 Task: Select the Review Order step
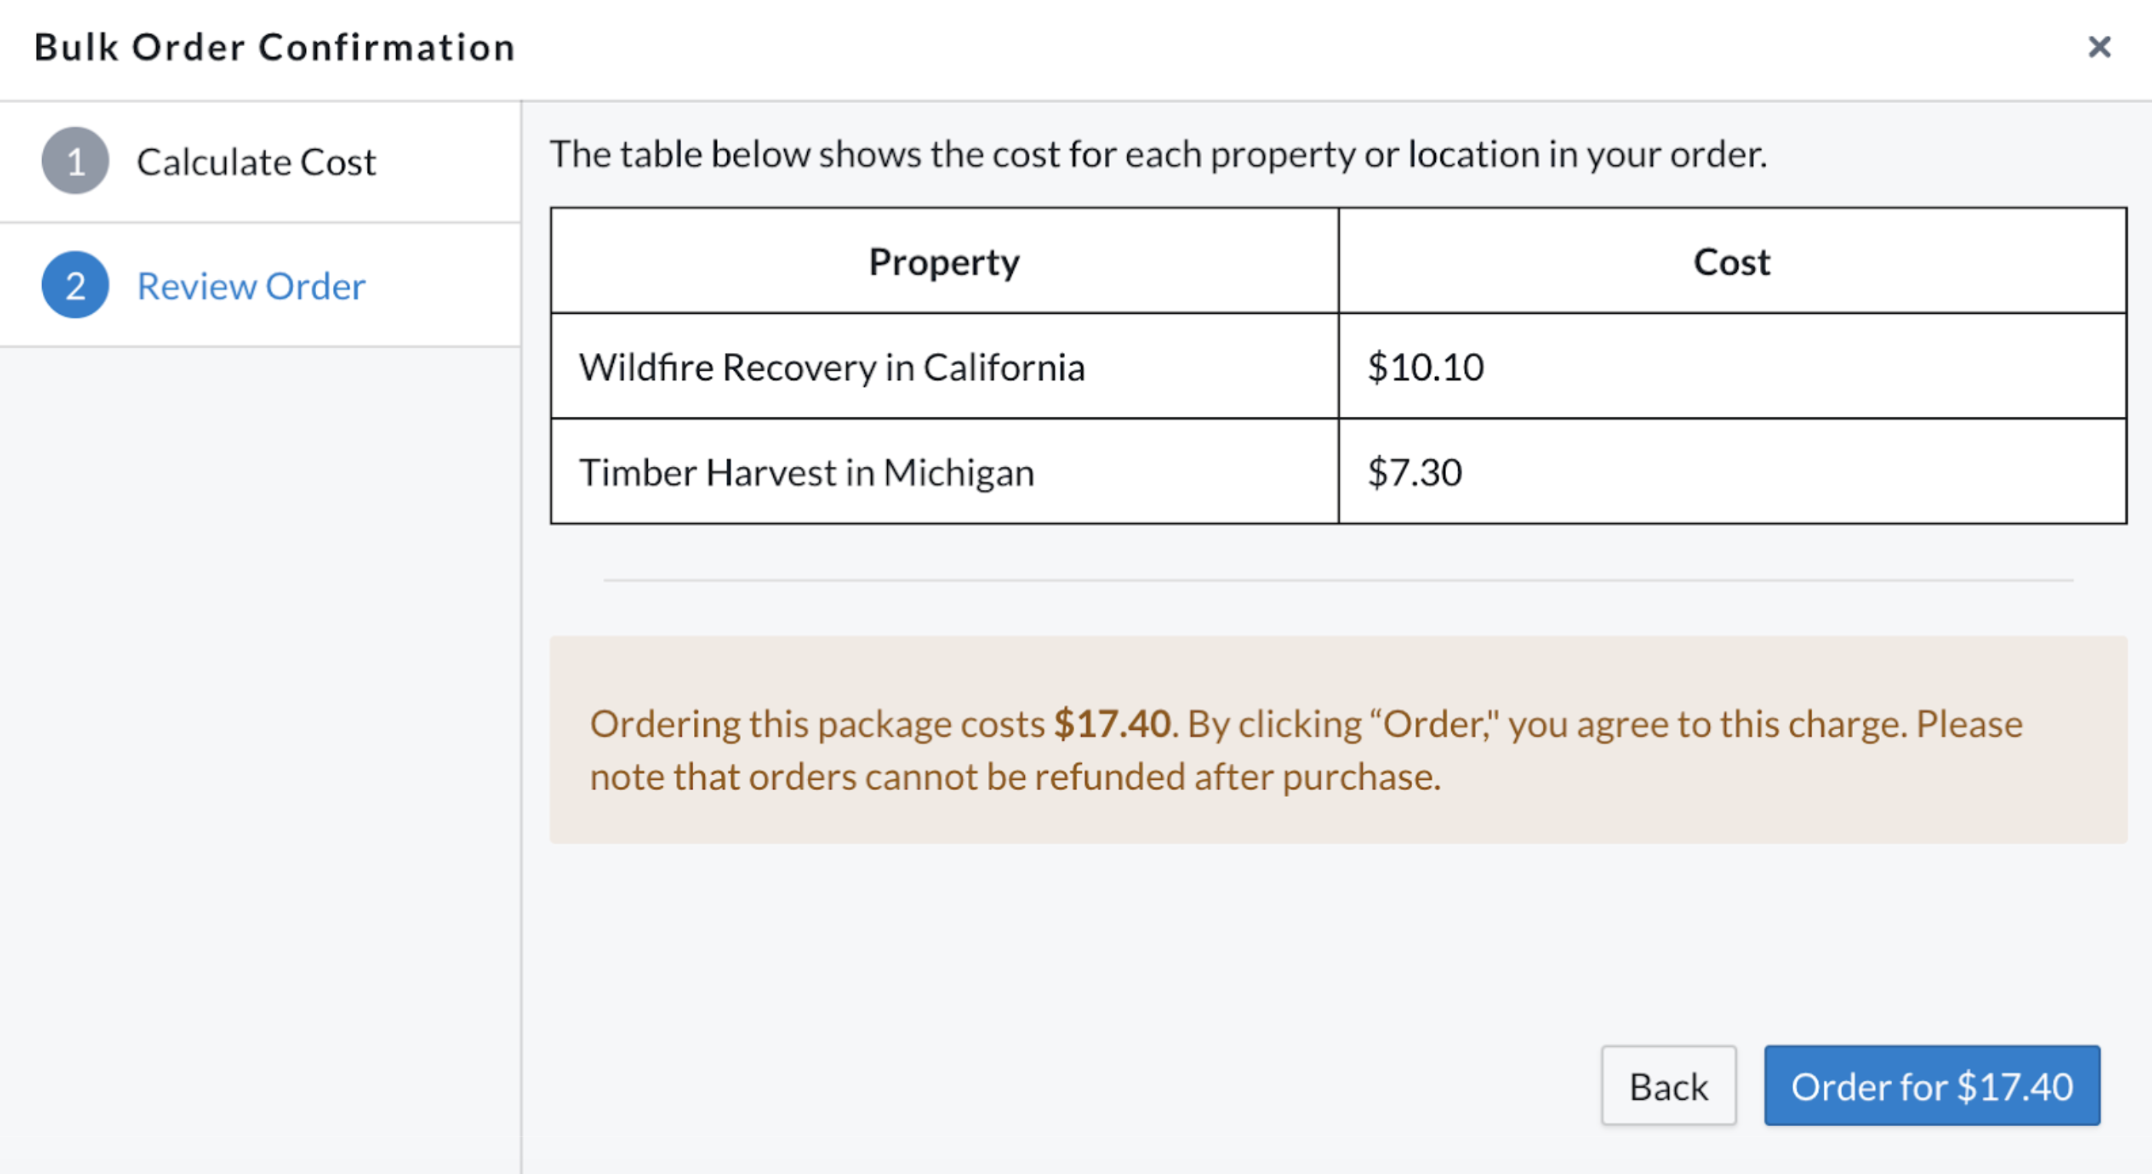pyautogui.click(x=260, y=285)
